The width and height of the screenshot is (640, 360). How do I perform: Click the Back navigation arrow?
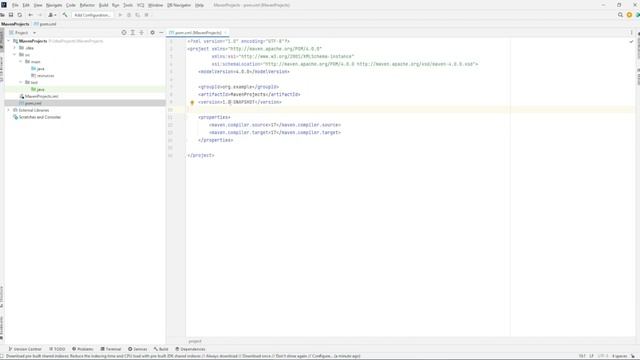tap(31, 15)
